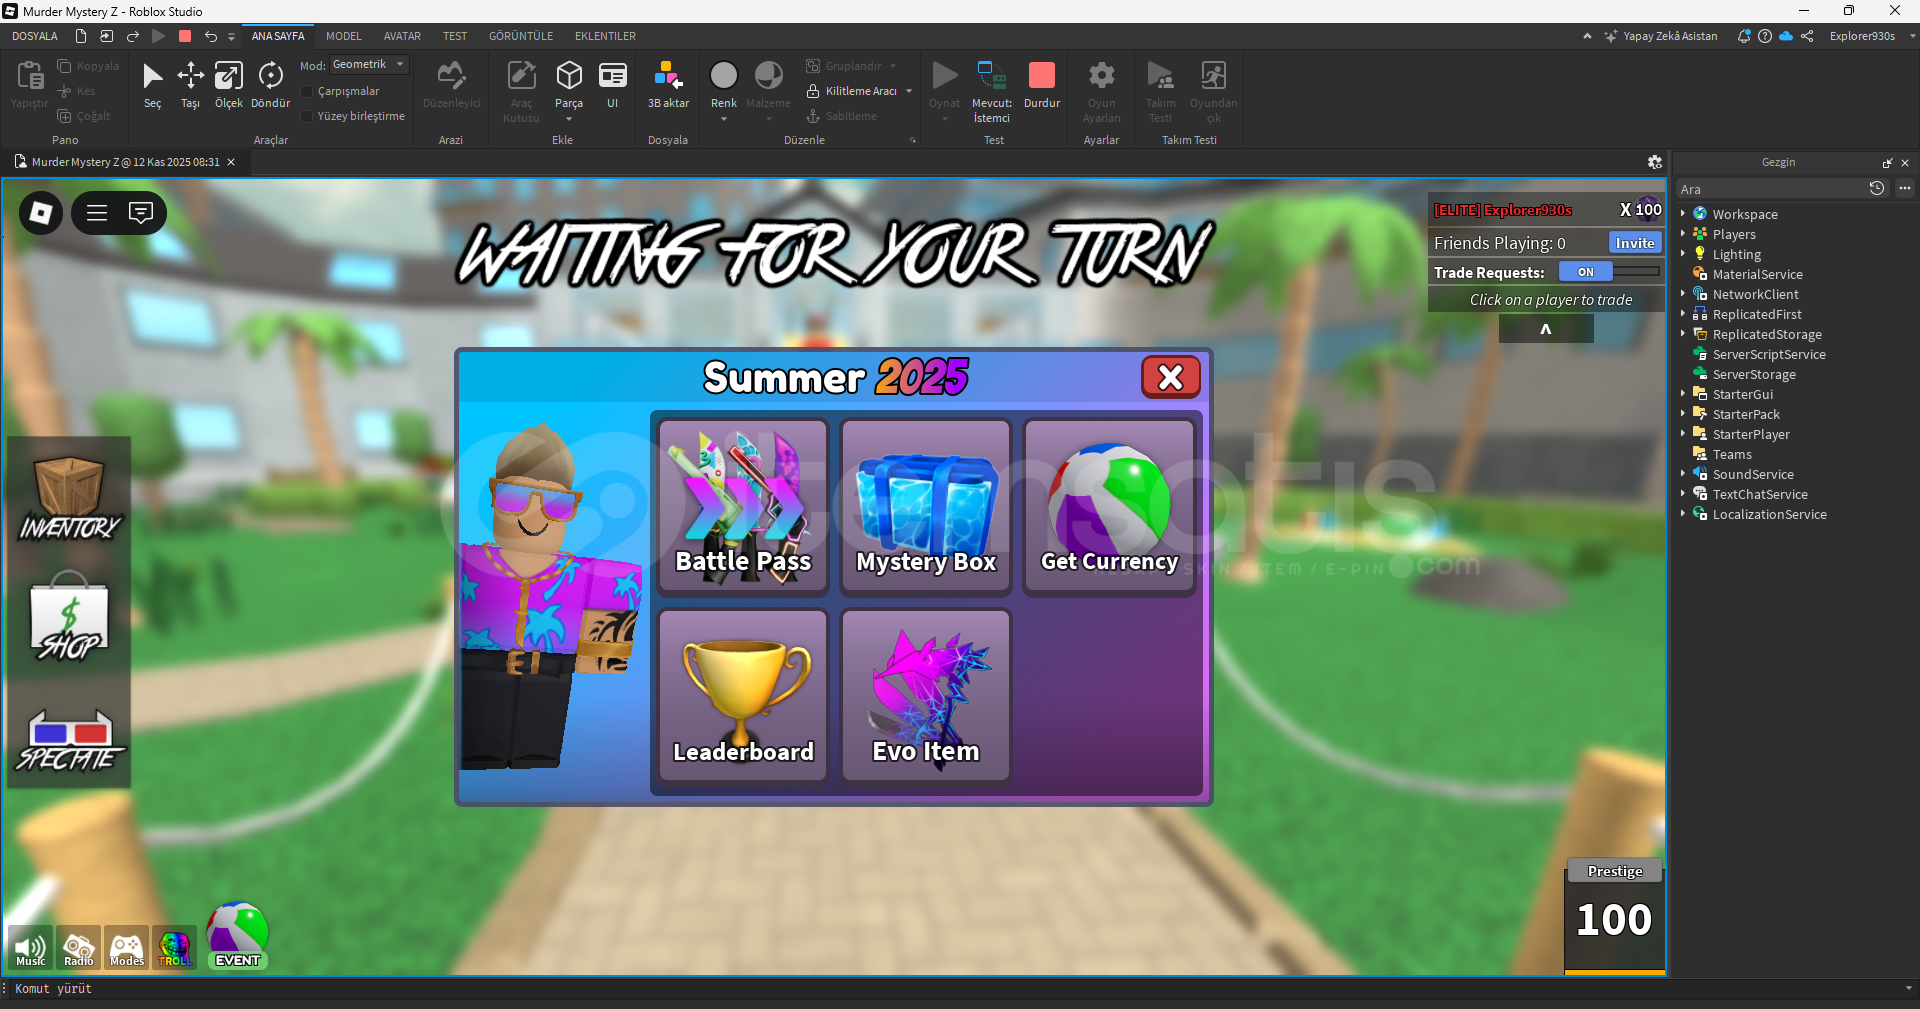Open the in-game hamburger menu
Viewport: 1920px width, 1009px height.
(97, 213)
